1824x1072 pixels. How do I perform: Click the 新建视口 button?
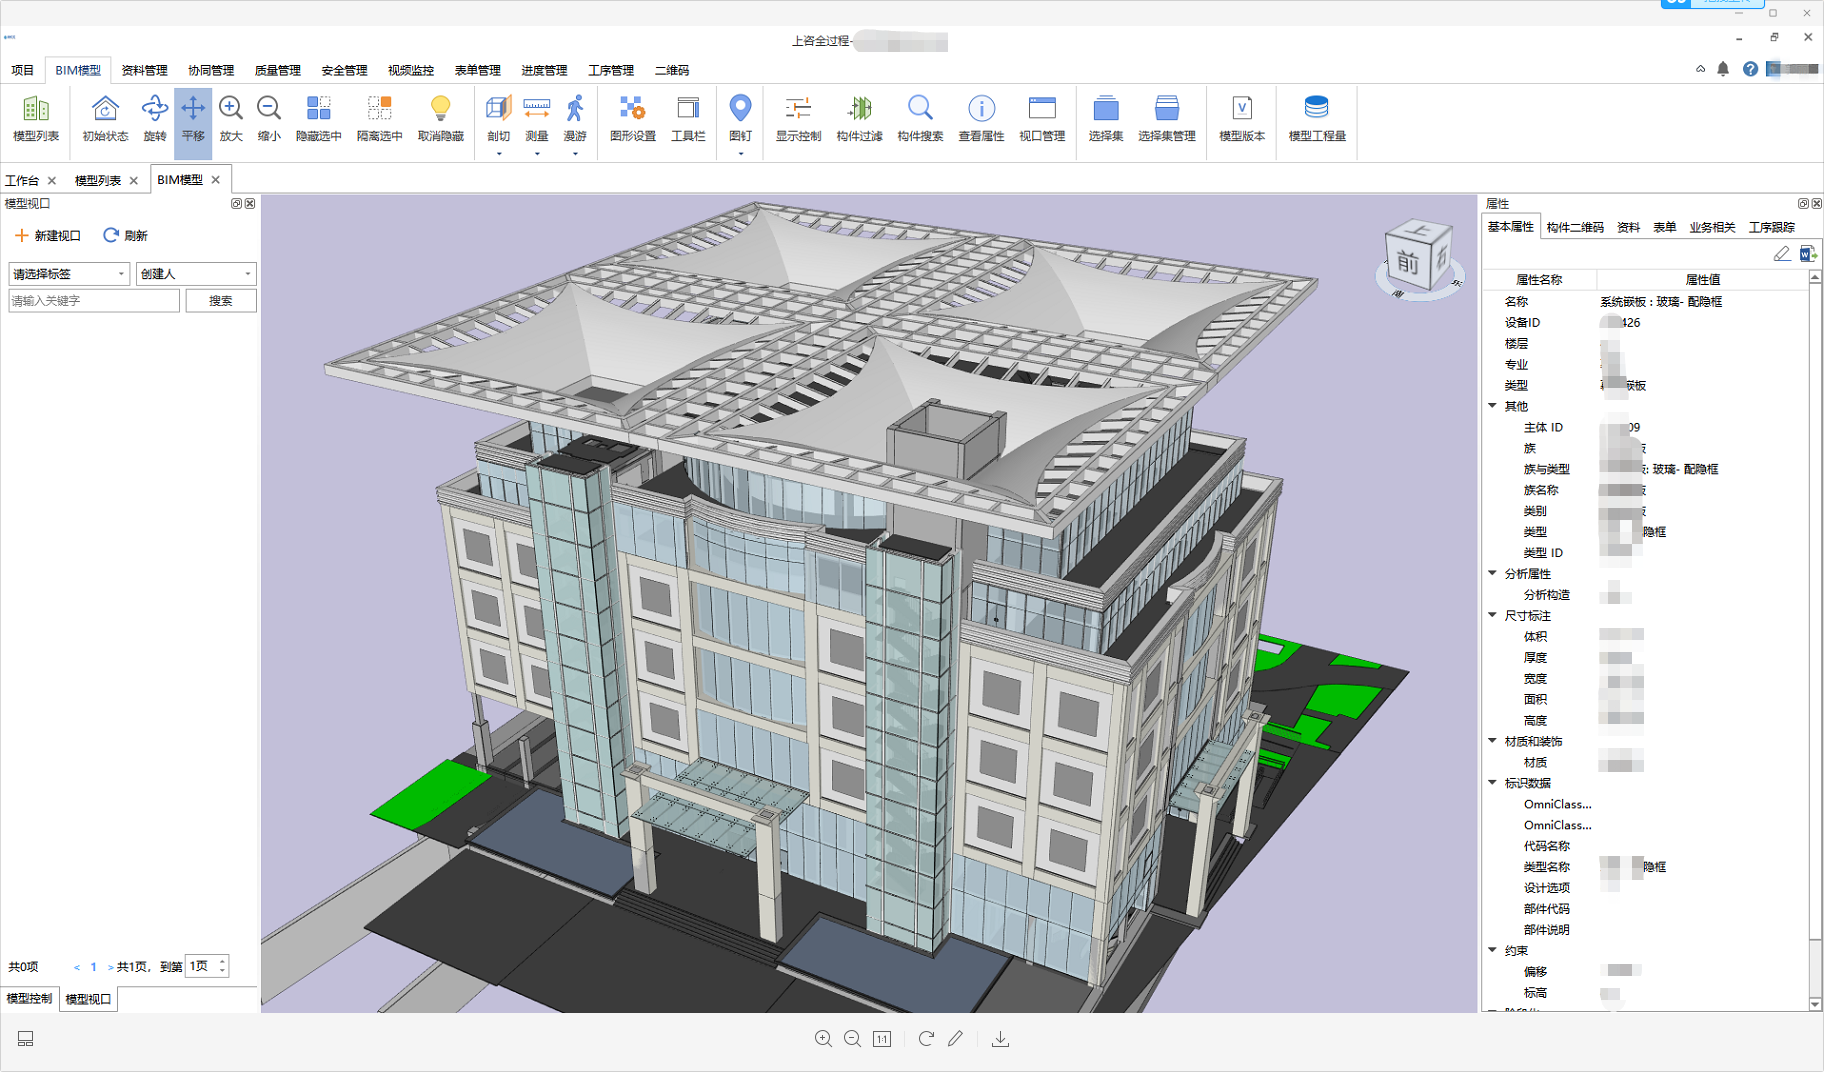[48, 236]
